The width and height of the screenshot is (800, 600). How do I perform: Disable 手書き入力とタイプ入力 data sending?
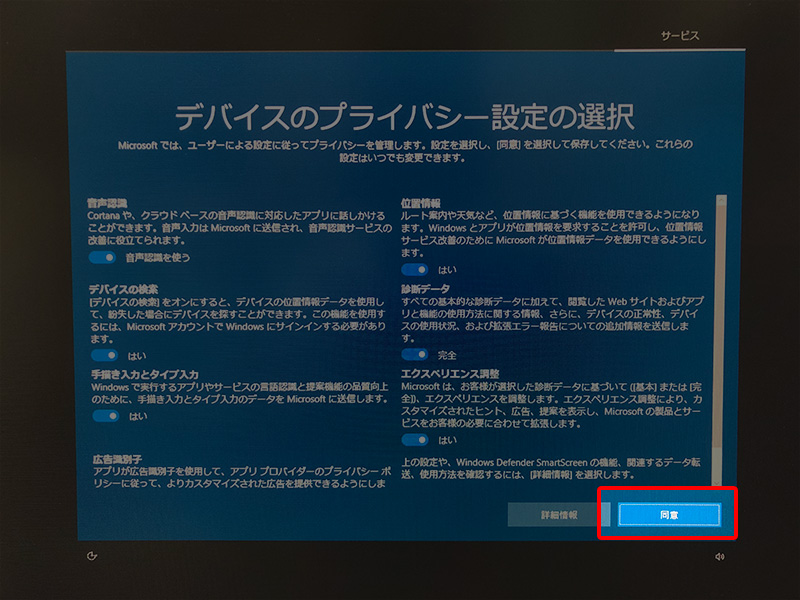(103, 415)
